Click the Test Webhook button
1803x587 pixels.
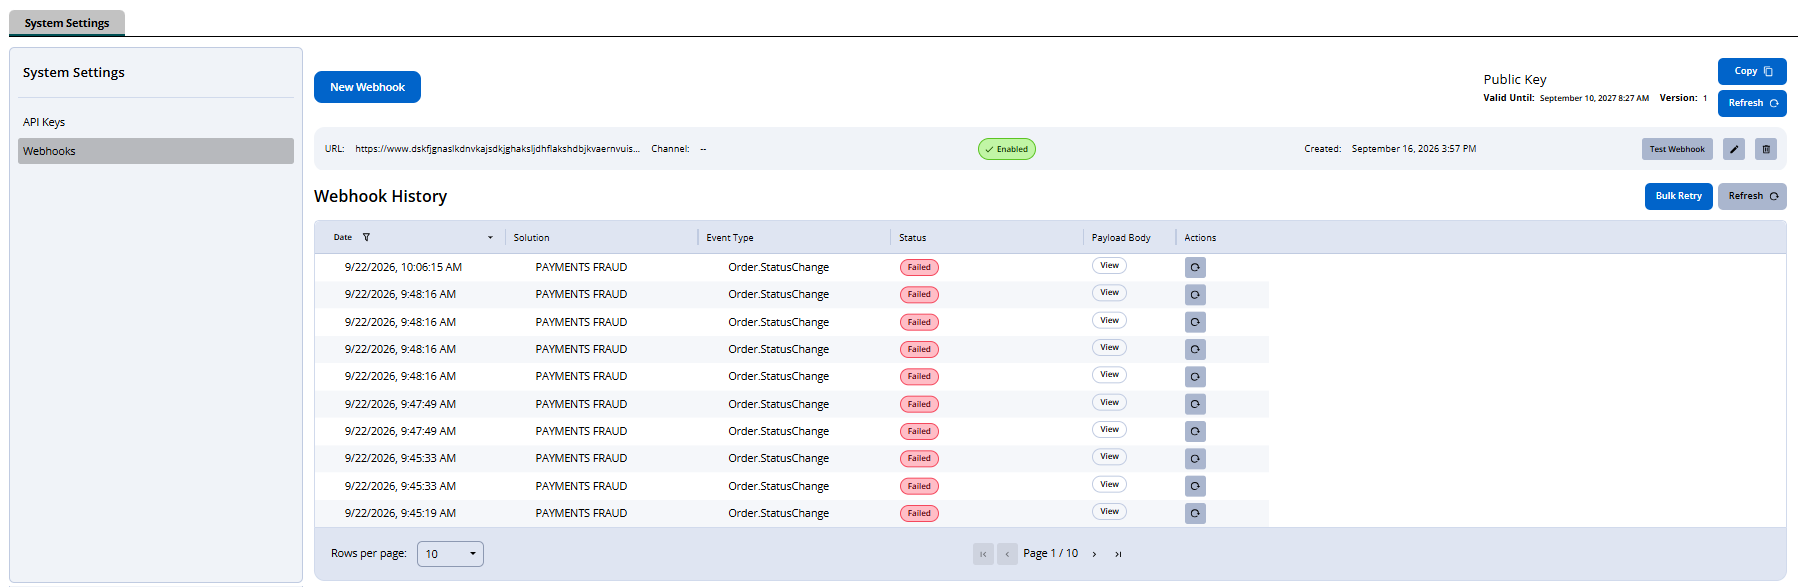pyautogui.click(x=1677, y=149)
